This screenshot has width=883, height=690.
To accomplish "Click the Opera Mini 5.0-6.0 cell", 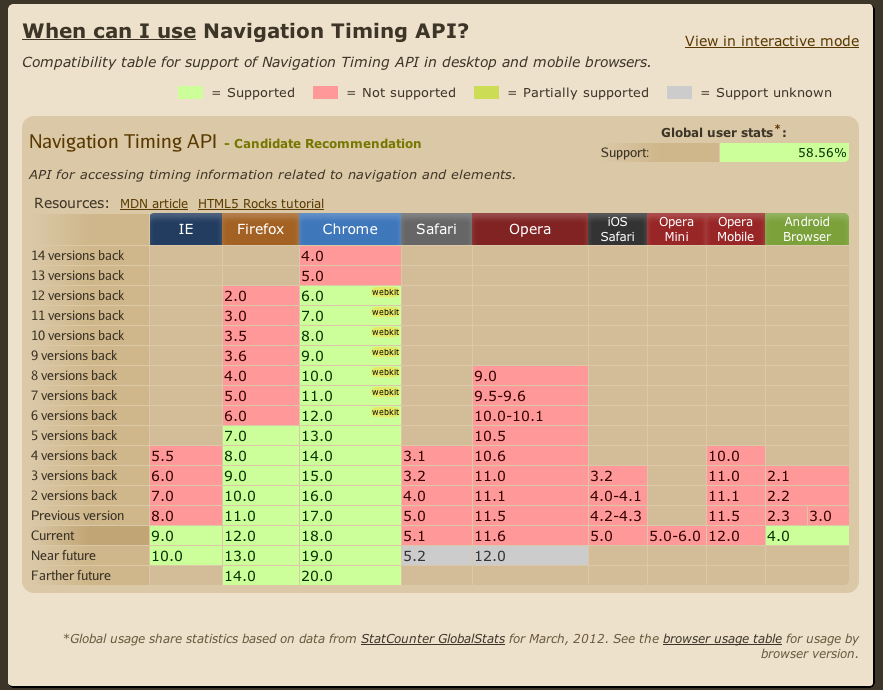I will tap(676, 536).
